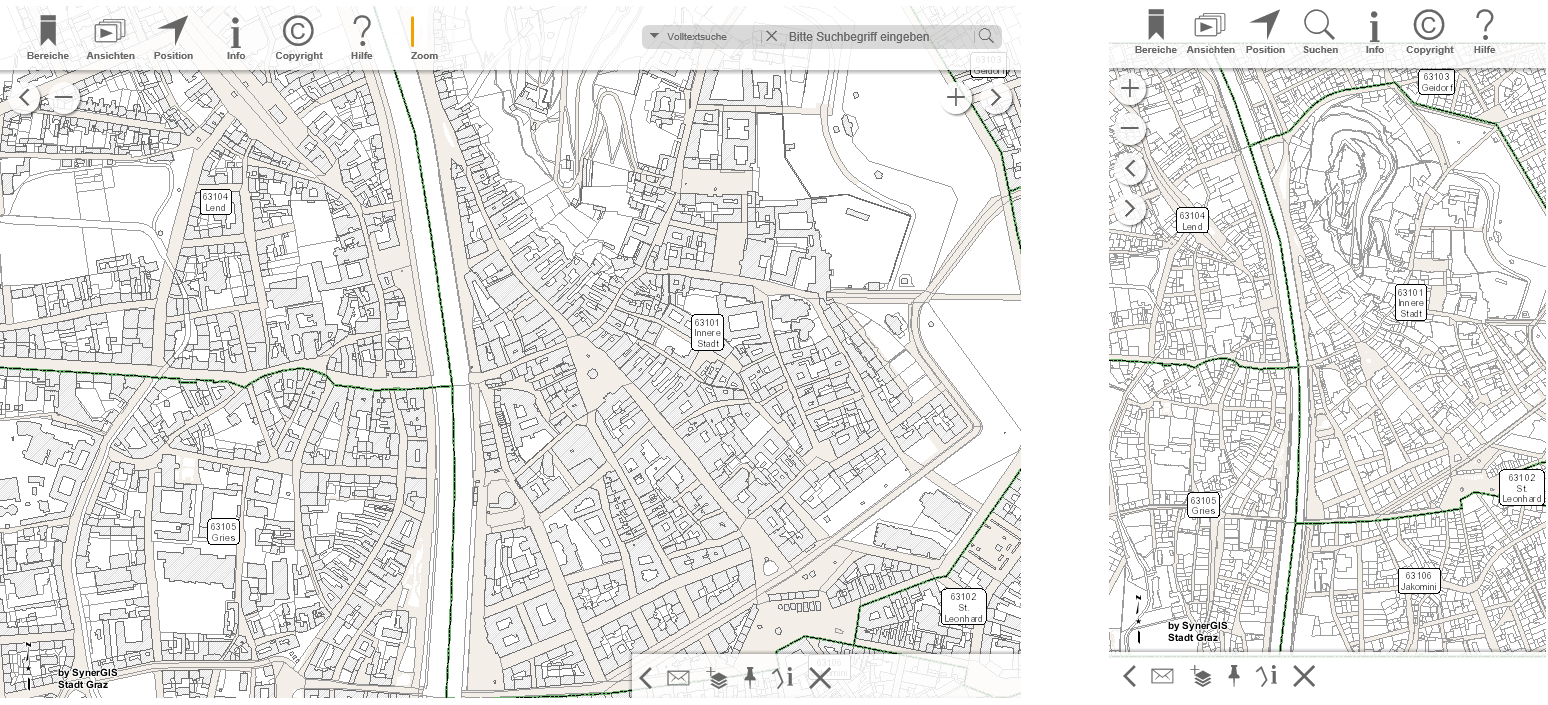Zoom in with plus button on right map

point(1130,89)
